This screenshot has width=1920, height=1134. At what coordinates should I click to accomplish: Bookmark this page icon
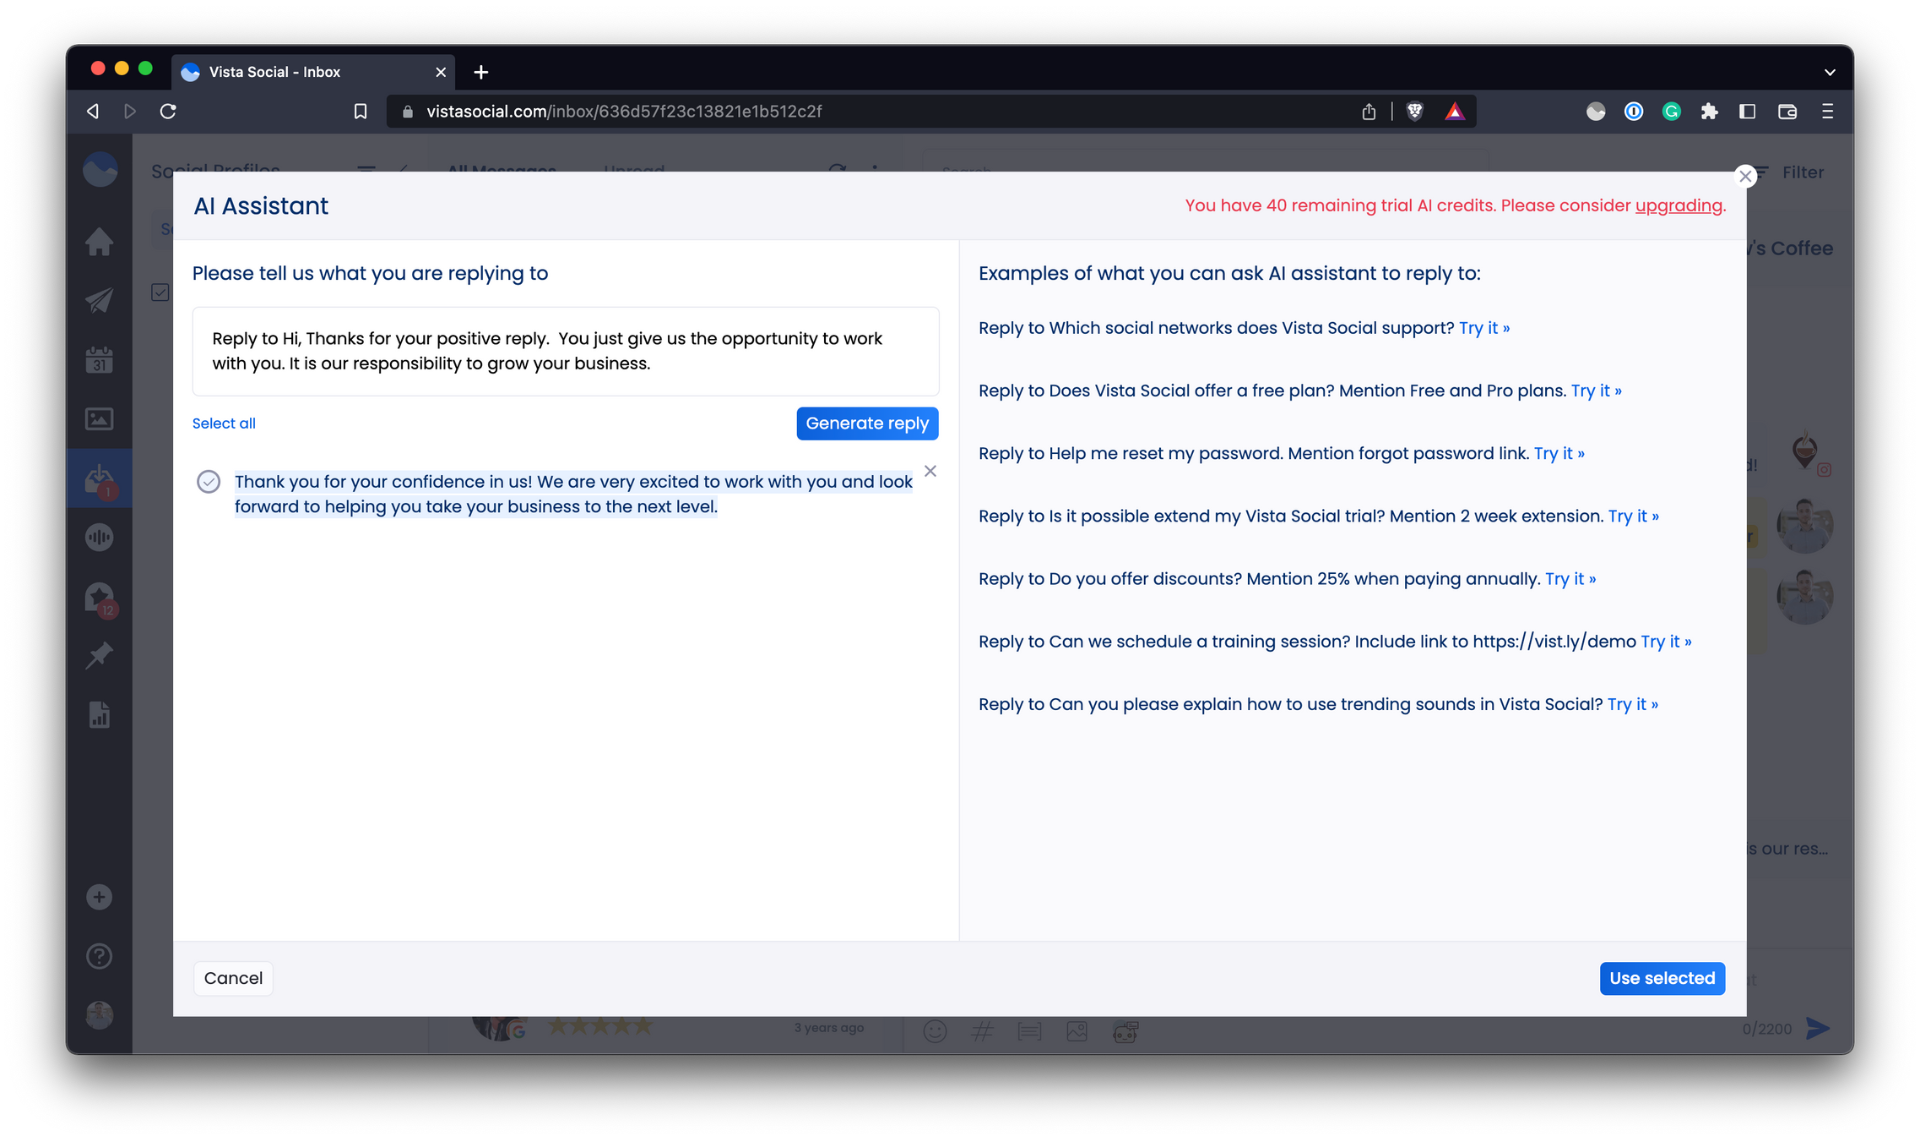pyautogui.click(x=360, y=111)
